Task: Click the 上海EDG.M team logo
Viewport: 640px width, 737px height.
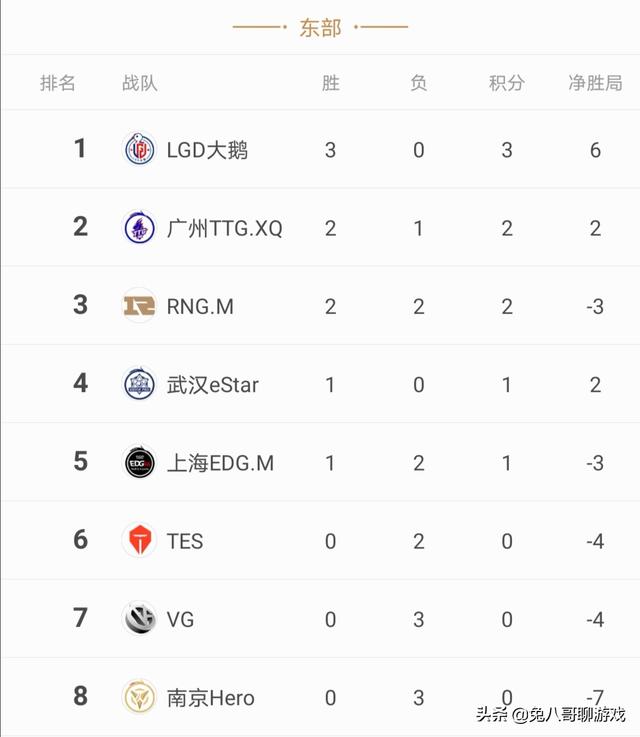Action: (139, 462)
